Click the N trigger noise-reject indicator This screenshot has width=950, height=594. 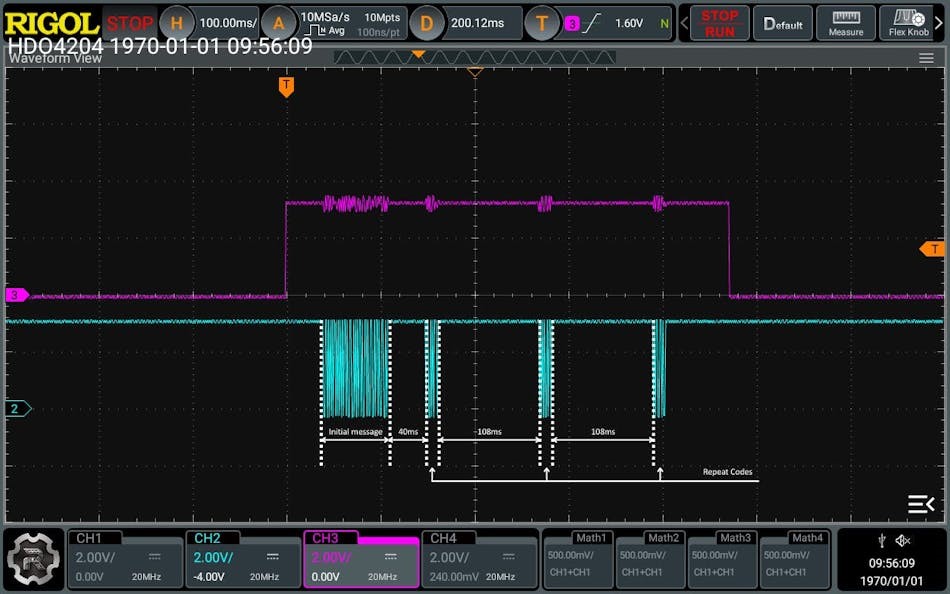(x=665, y=24)
